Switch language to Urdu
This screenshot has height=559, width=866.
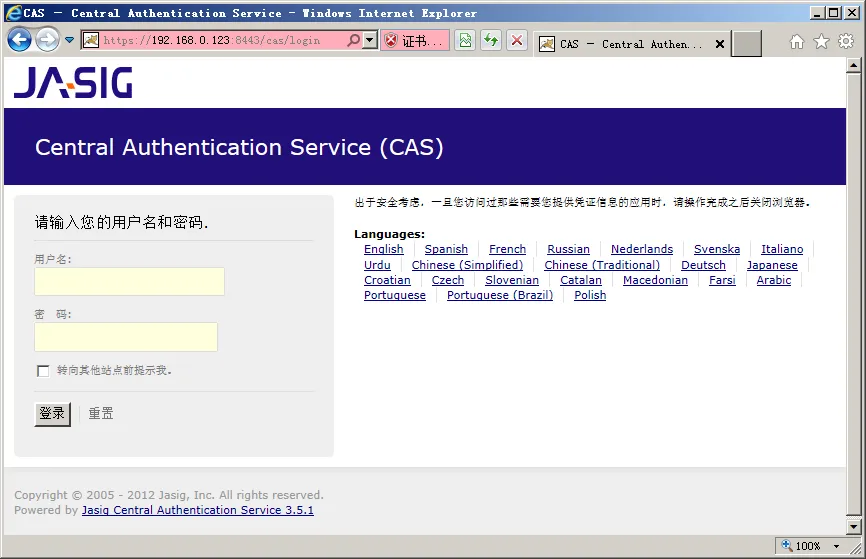pos(377,265)
